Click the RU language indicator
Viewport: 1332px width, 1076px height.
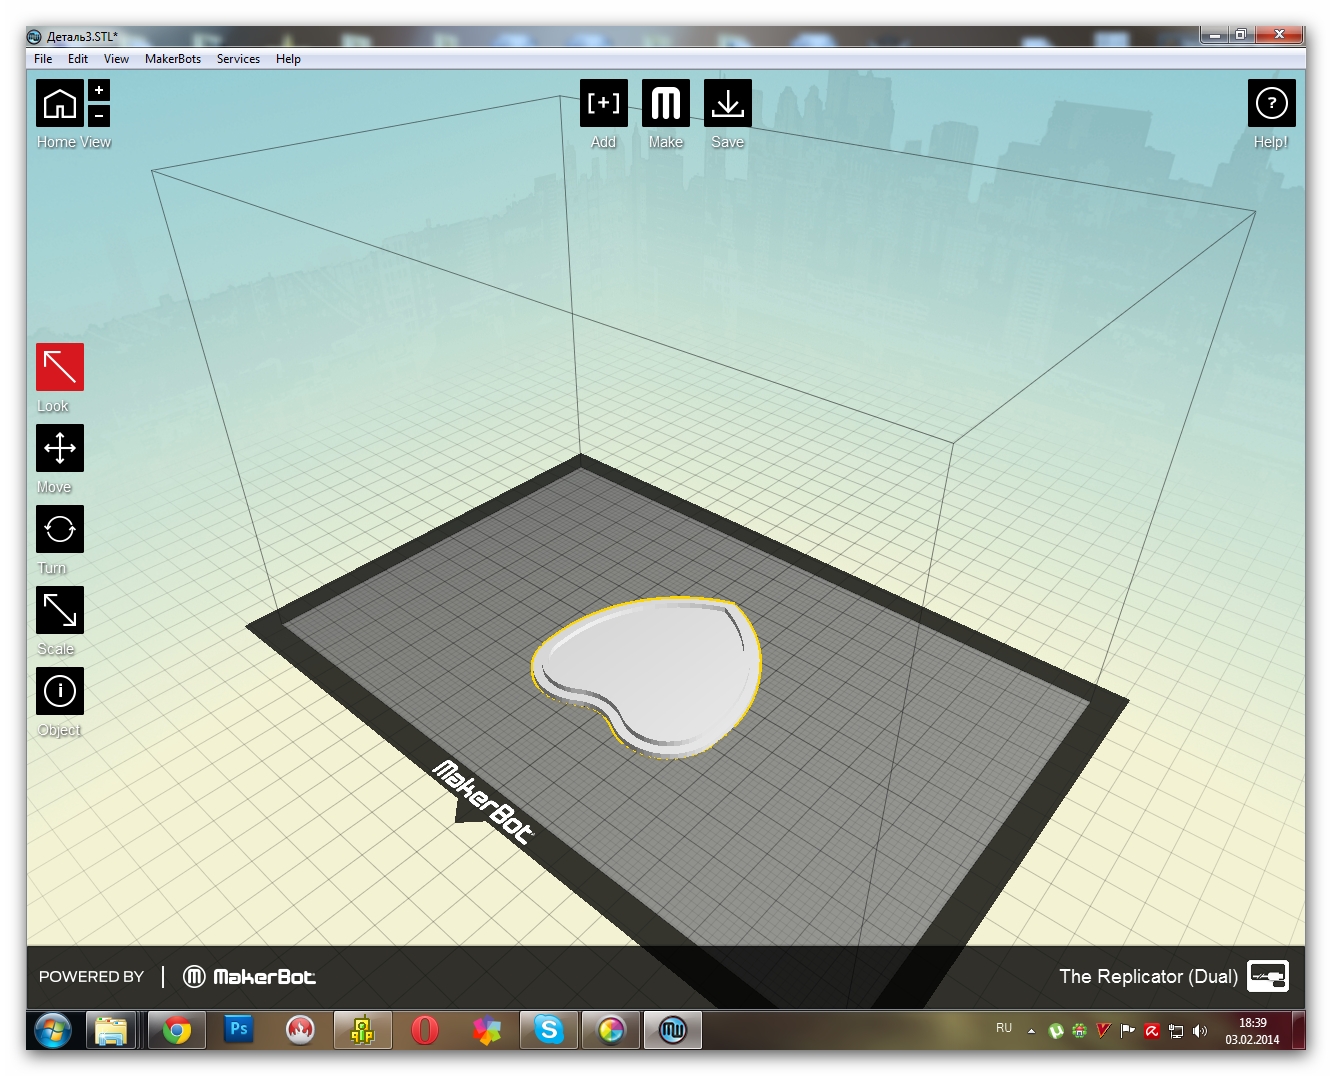[x=1004, y=1028]
